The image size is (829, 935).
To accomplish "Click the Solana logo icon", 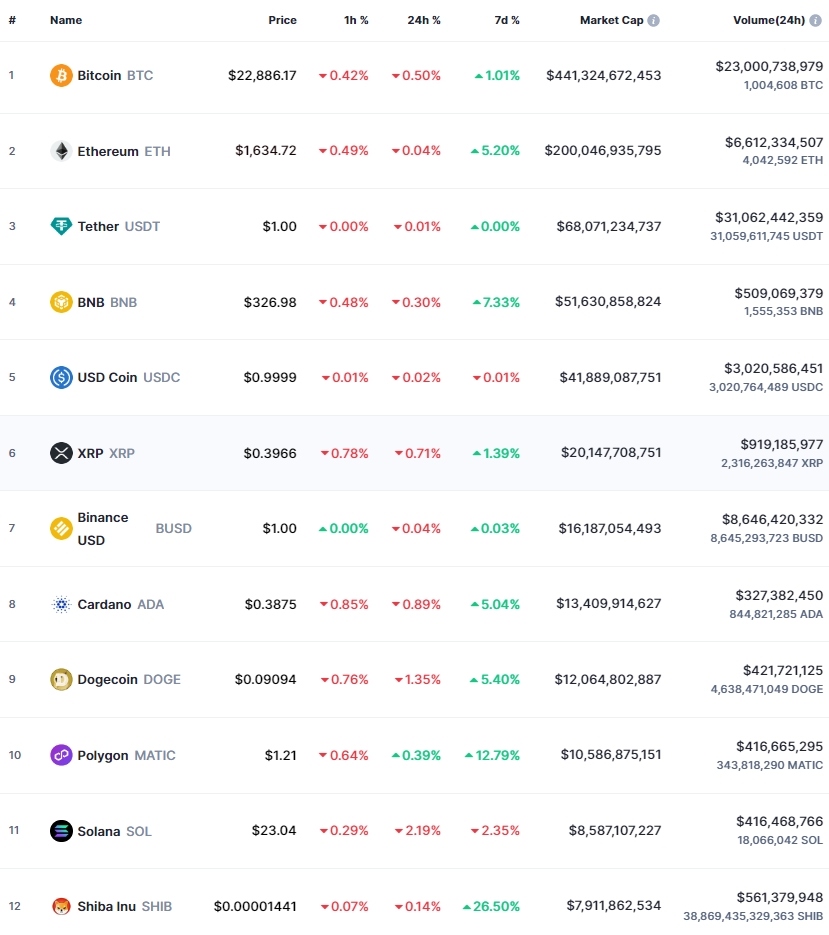I will pos(61,831).
